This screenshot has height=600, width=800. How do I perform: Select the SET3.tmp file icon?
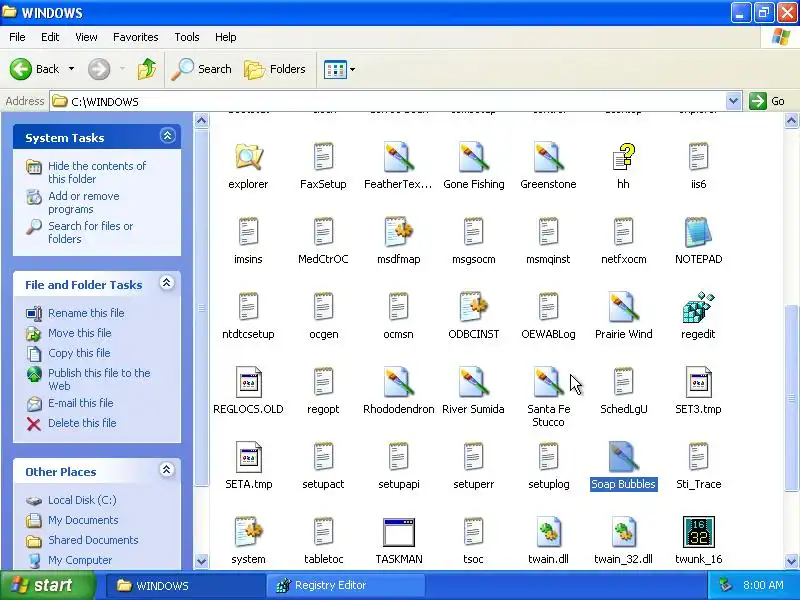tap(698, 383)
